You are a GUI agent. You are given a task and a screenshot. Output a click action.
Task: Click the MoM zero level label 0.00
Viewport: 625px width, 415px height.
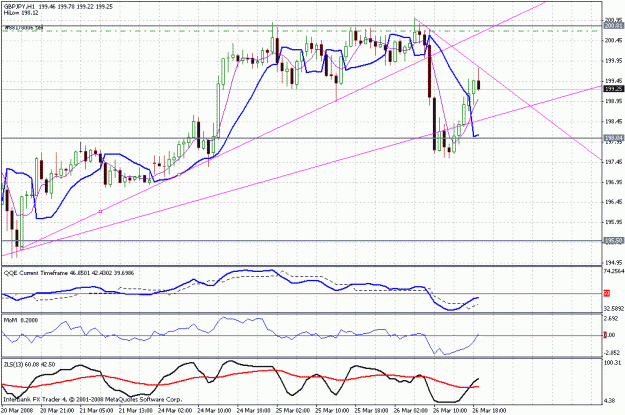pyautogui.click(x=610, y=335)
